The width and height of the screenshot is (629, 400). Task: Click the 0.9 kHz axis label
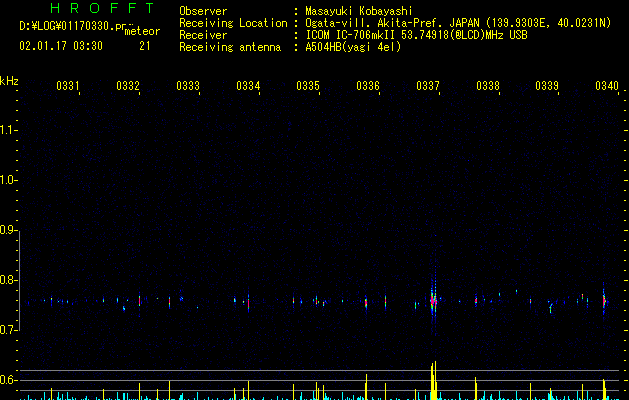coord(9,230)
